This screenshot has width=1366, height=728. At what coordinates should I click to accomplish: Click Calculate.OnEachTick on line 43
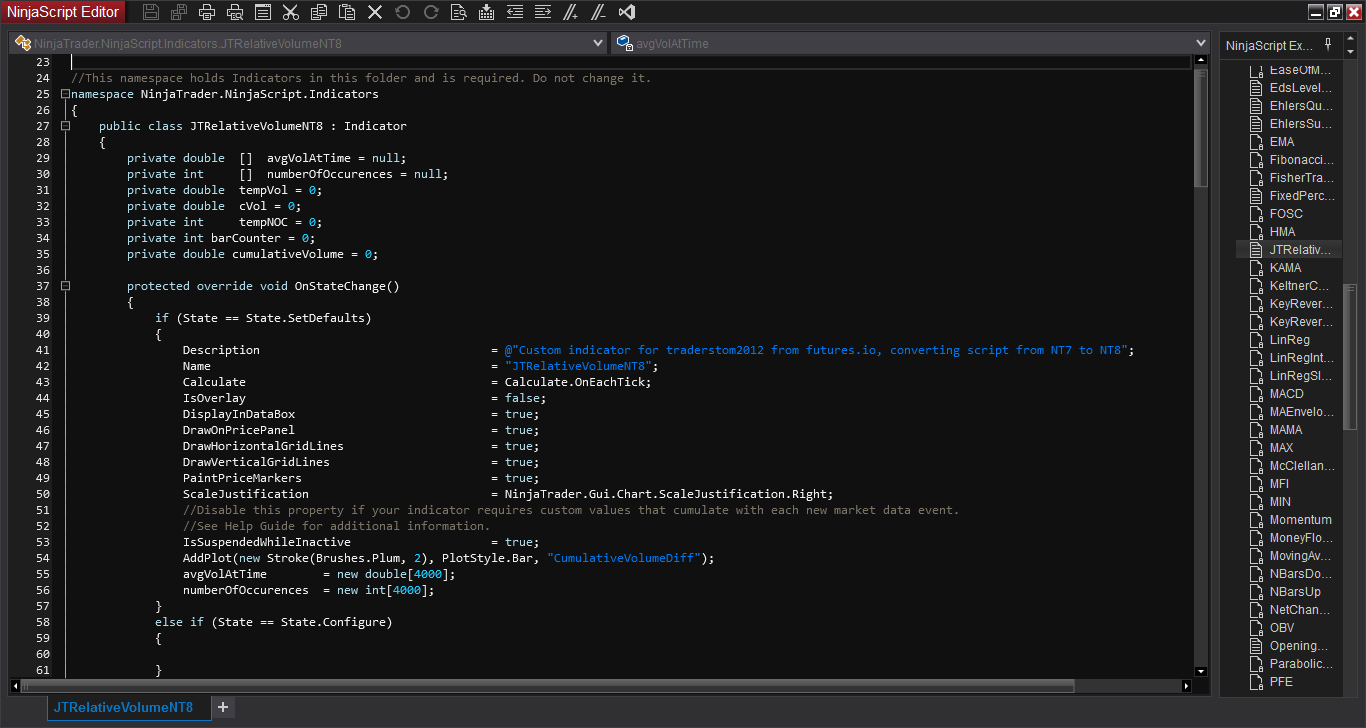coord(577,382)
